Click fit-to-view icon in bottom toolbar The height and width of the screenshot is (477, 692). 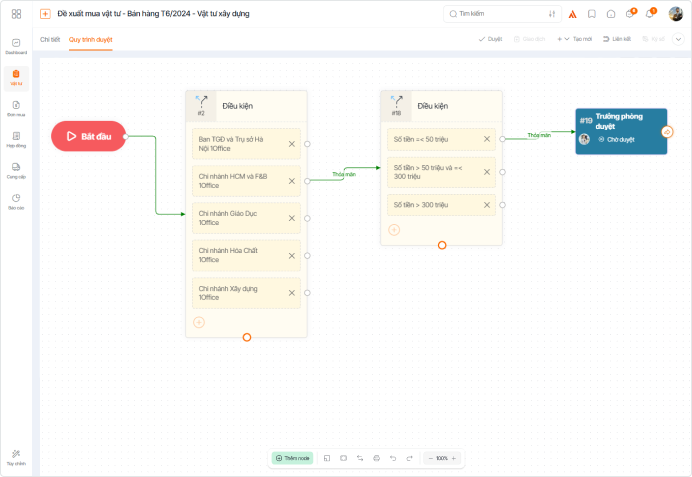pos(327,458)
